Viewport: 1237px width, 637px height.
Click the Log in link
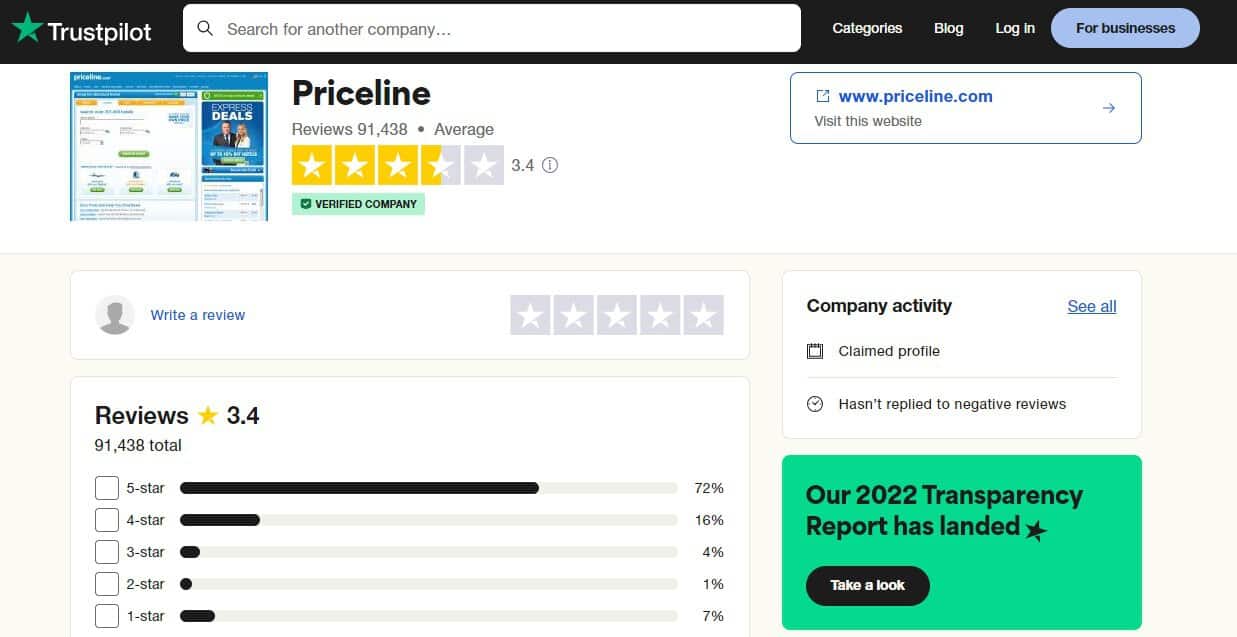pos(1015,28)
